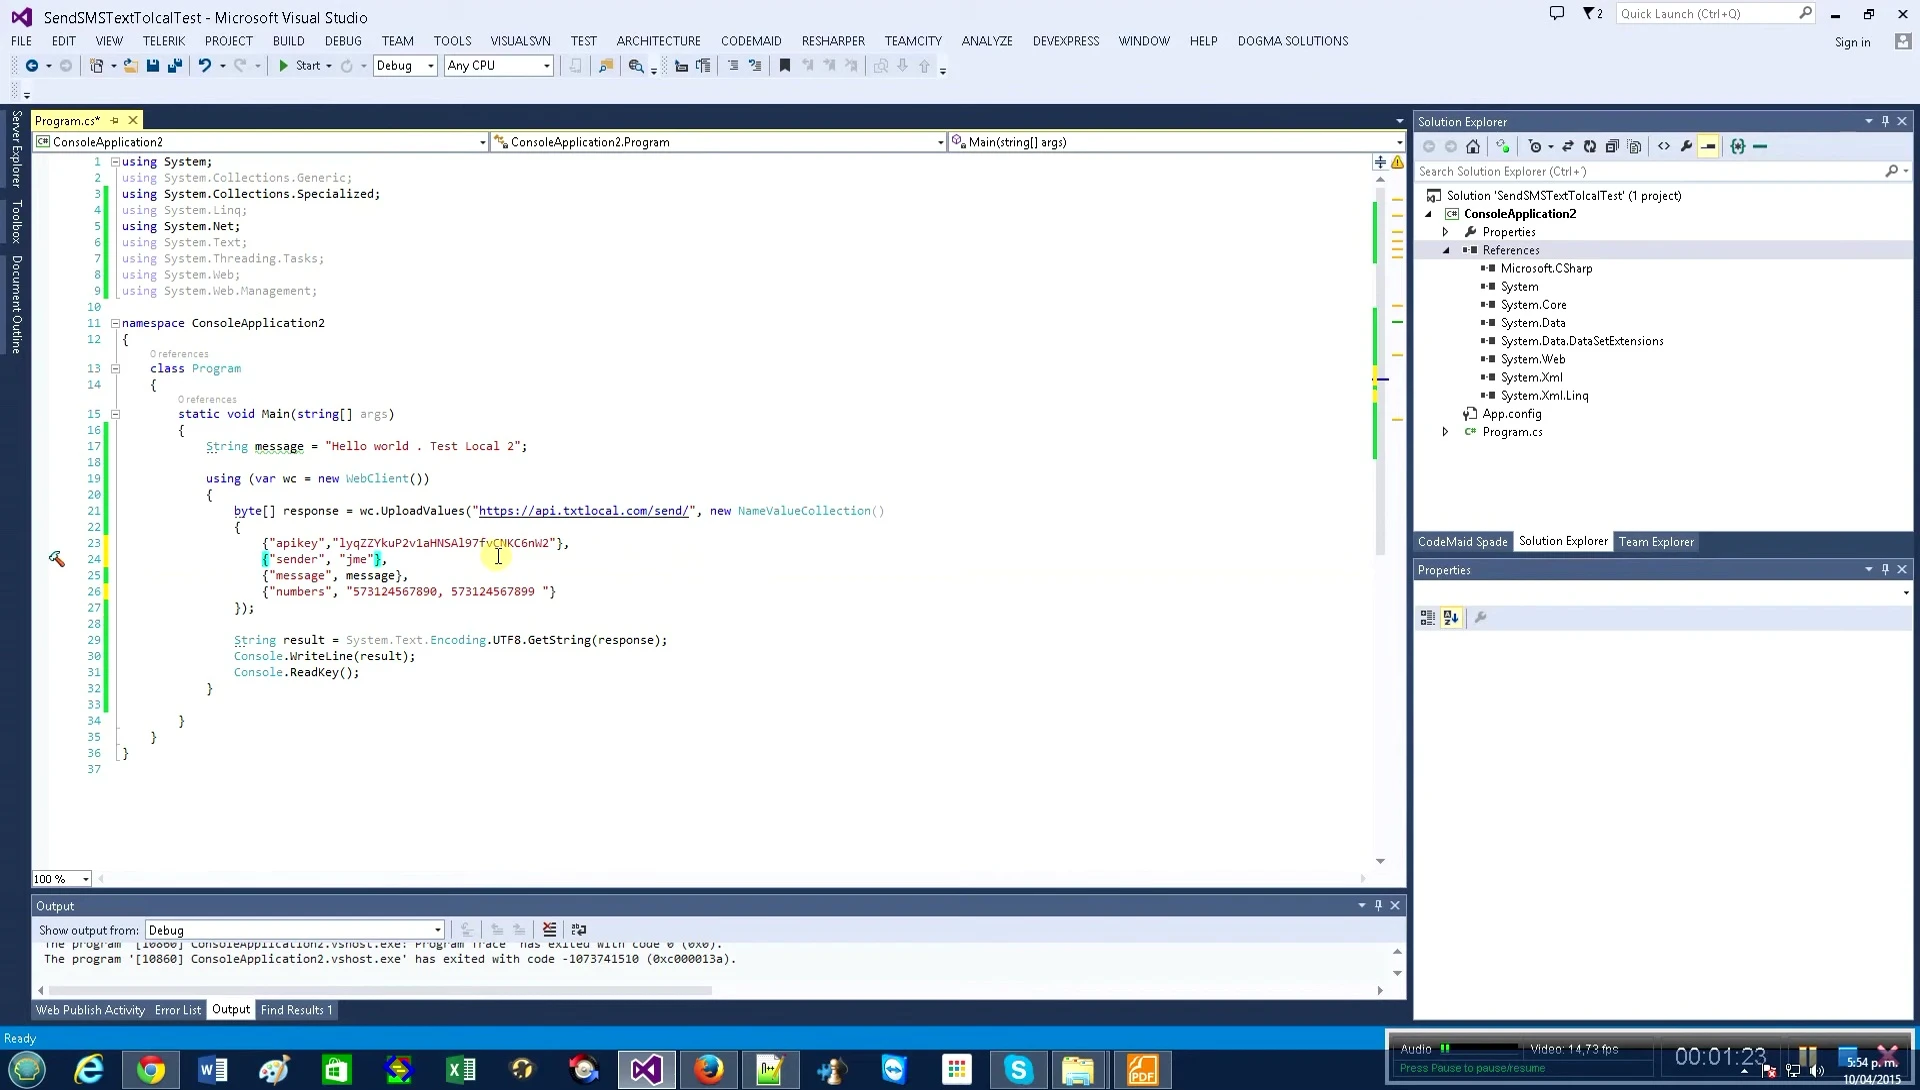Image resolution: width=1920 pixels, height=1090 pixels.
Task: Expand the Properties node in Solution Explorer
Action: pos(1446,232)
